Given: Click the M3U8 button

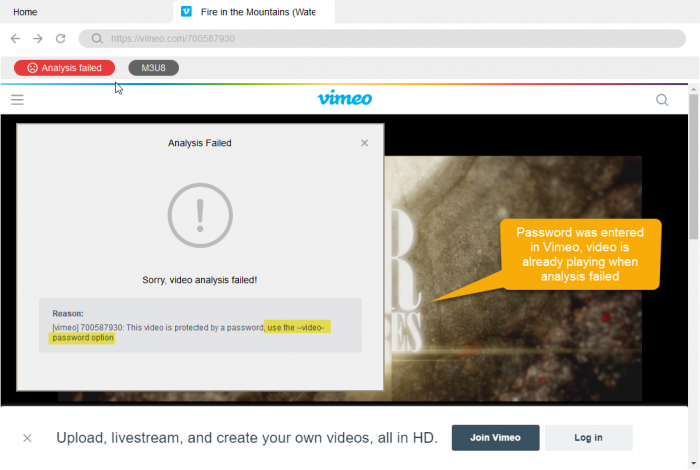Looking at the screenshot, I should [x=153, y=68].
